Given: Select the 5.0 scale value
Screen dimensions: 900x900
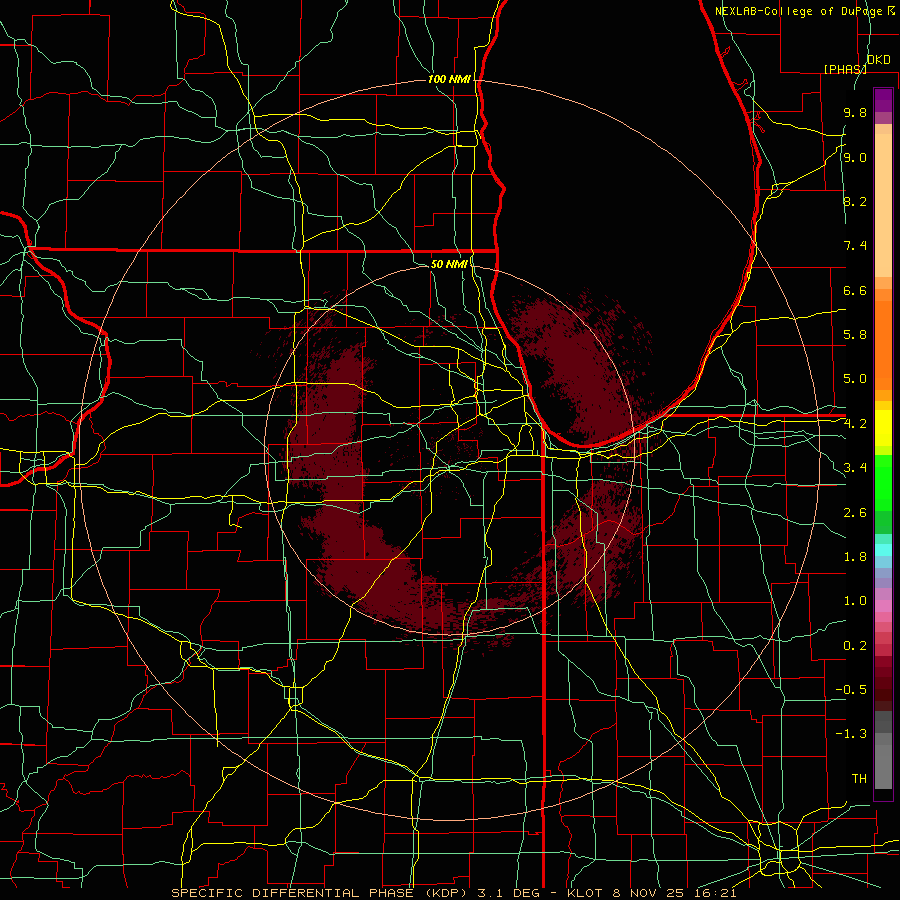Looking at the screenshot, I should click(855, 379).
